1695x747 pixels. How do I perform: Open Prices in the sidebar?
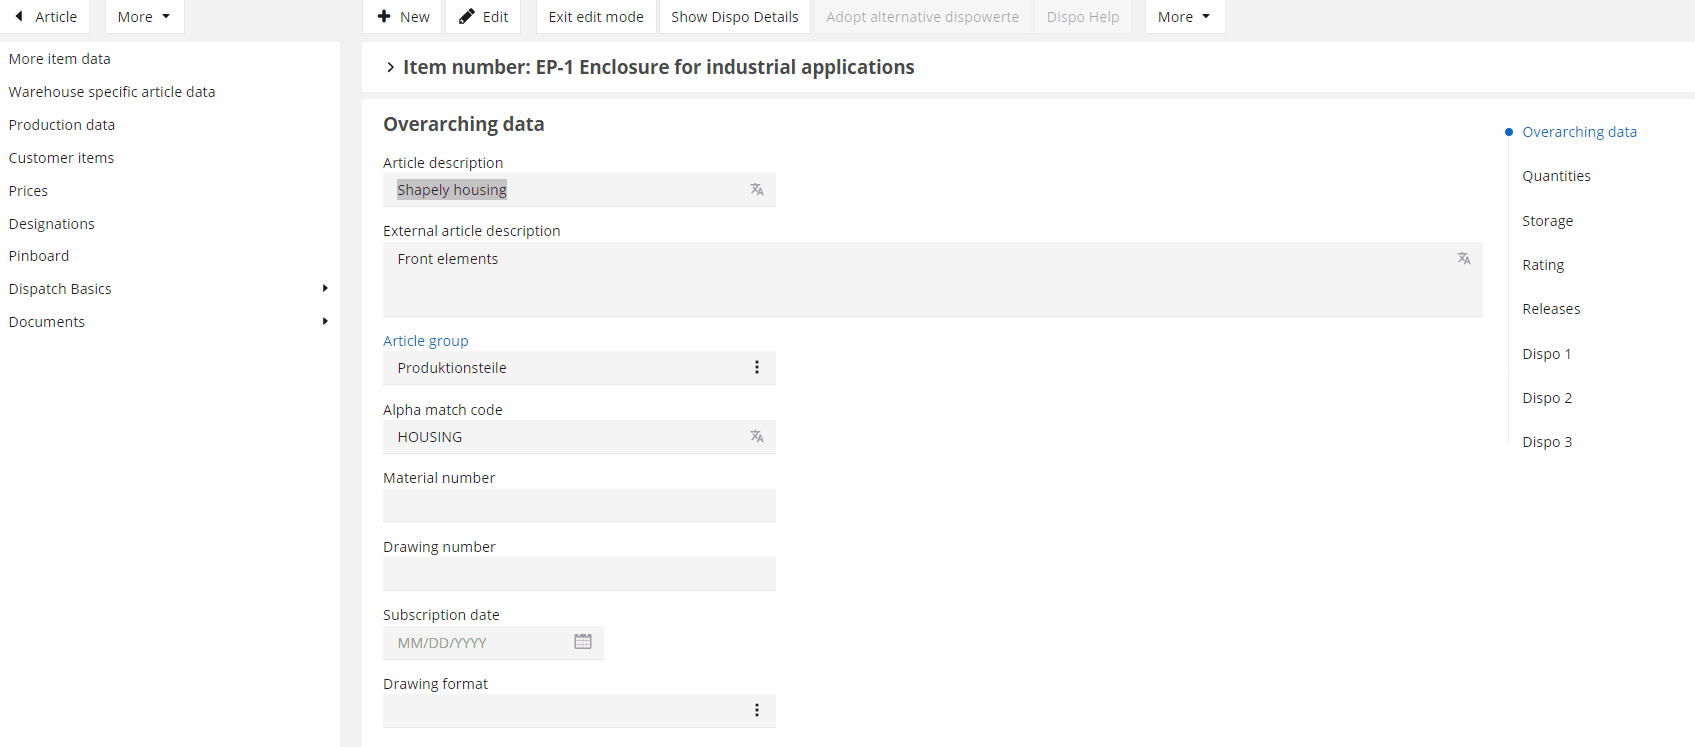[x=28, y=191]
